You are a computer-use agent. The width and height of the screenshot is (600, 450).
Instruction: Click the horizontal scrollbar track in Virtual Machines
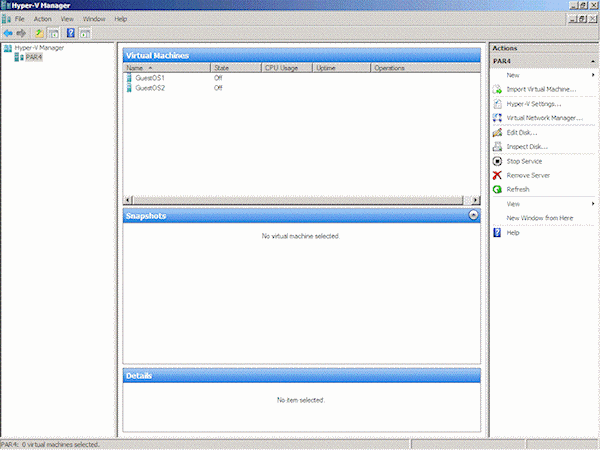(298, 200)
